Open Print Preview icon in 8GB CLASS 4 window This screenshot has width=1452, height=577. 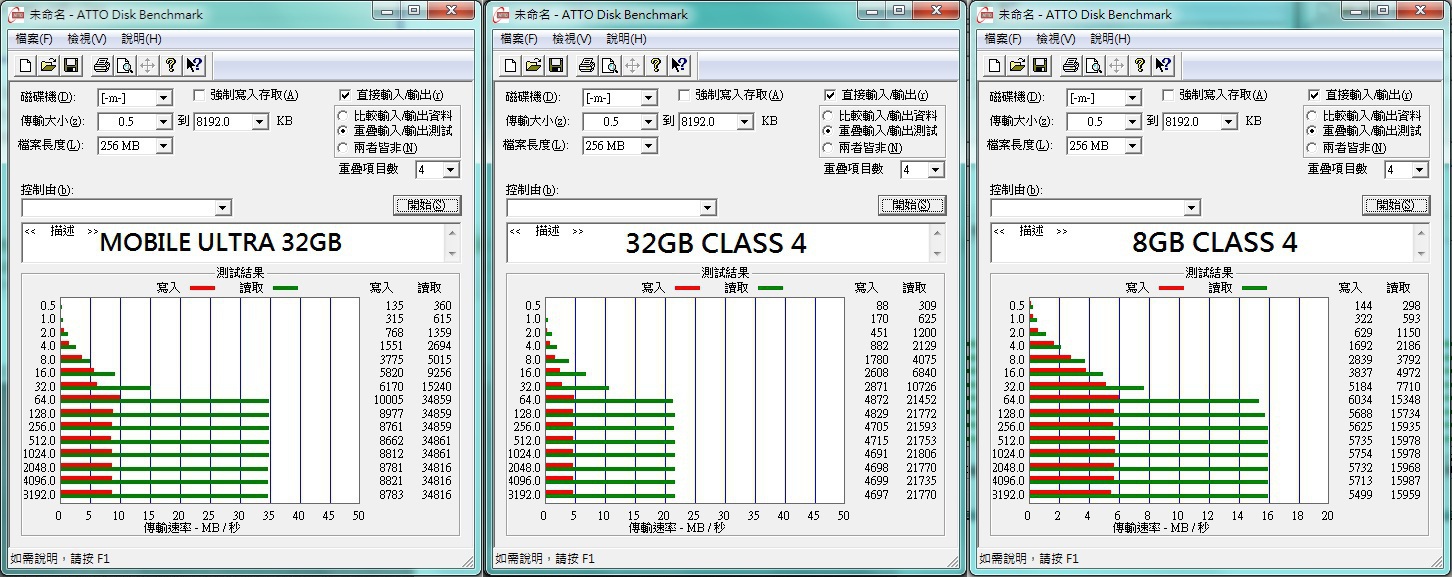coord(1093,66)
